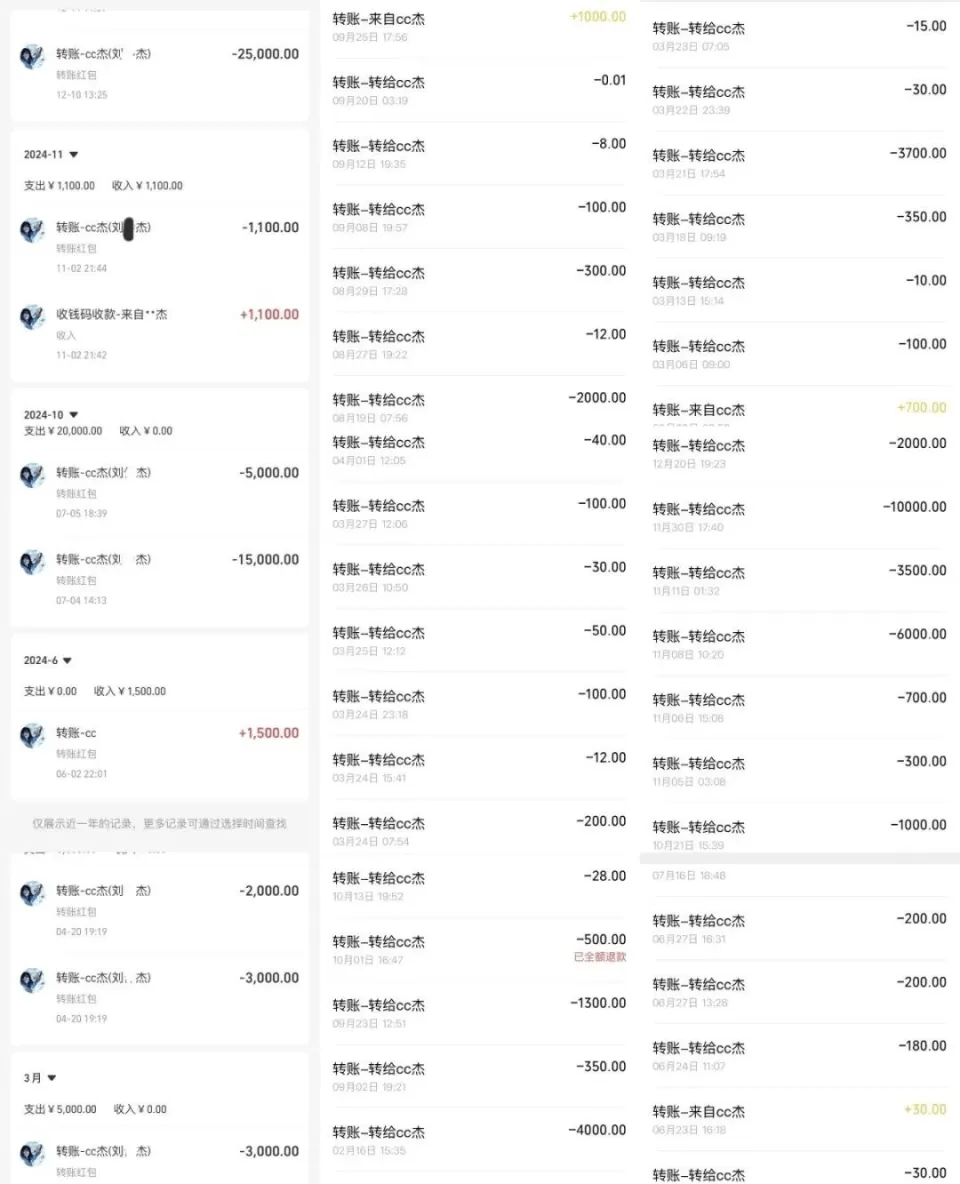
Task: Click avatar beside the -15,000.00 transfer
Action: pos(32,562)
